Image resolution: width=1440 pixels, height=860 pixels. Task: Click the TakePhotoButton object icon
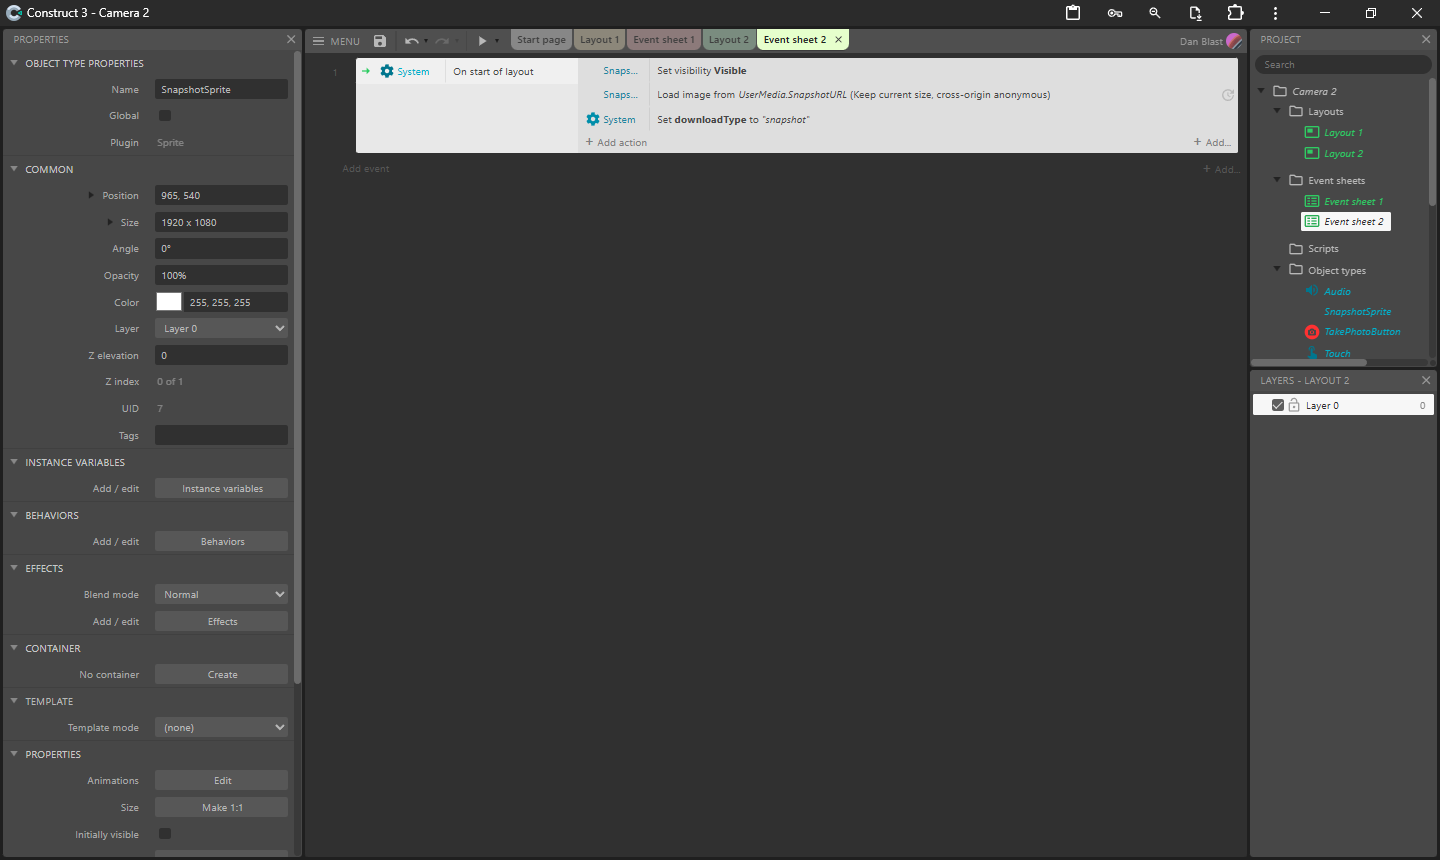[x=1312, y=332]
